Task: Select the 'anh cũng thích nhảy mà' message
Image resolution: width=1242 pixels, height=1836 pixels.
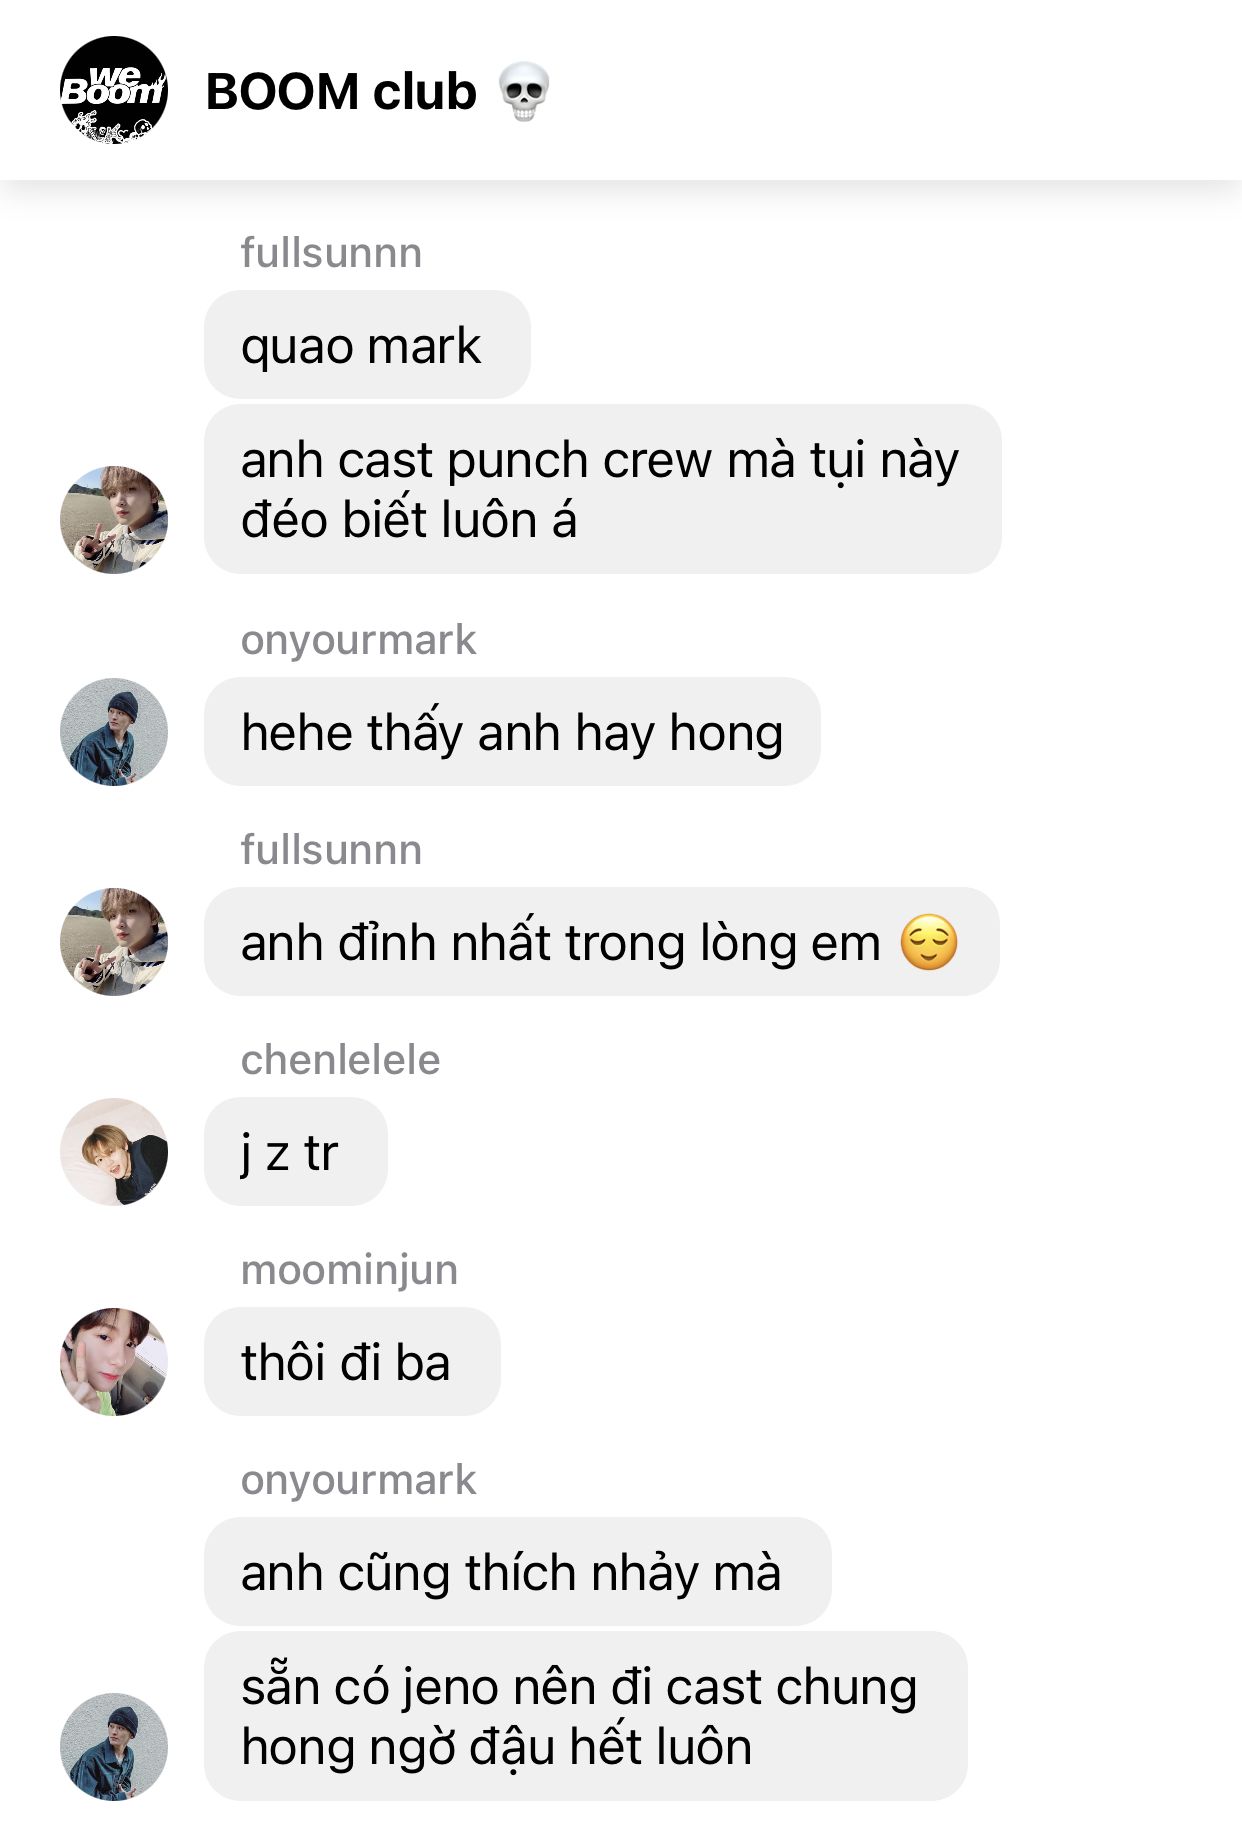Action: tap(518, 1572)
